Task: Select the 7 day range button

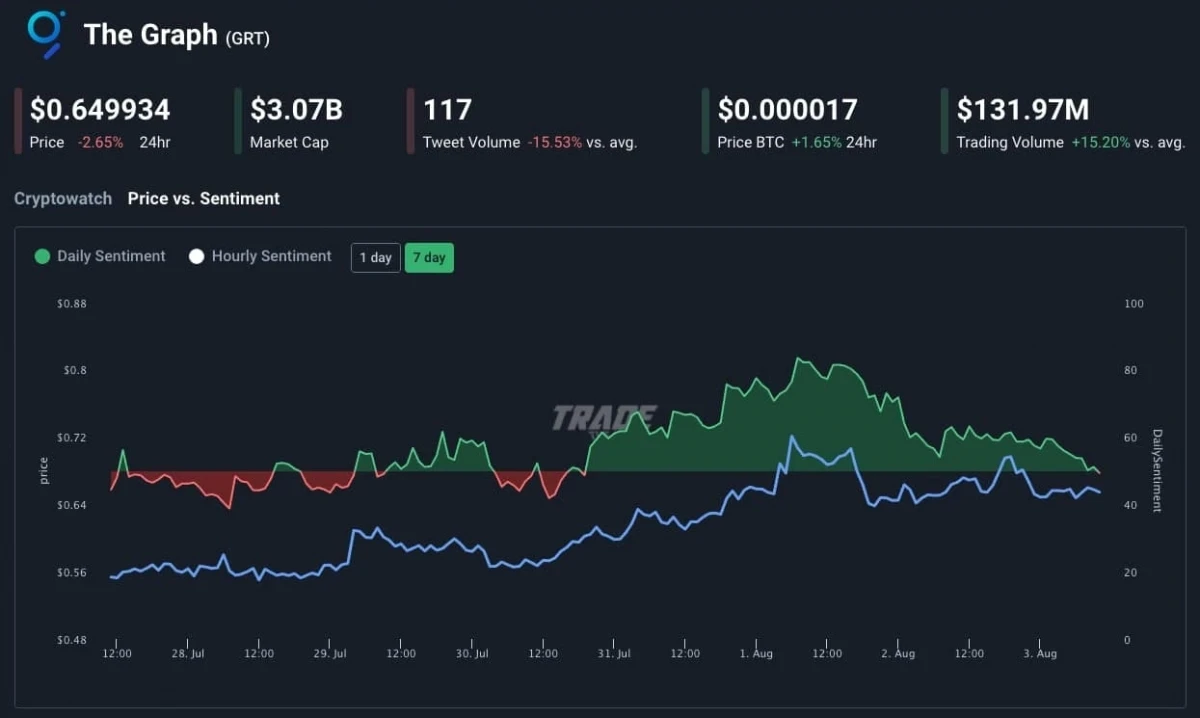Action: coord(429,257)
